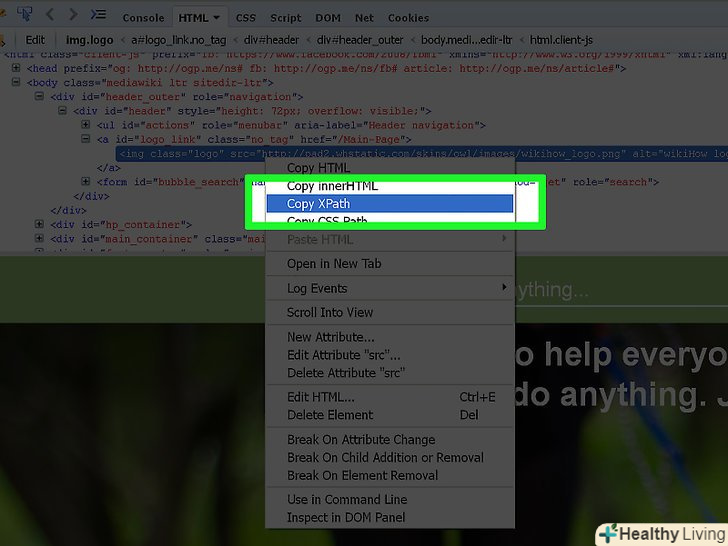Open the Net tab
The height and width of the screenshot is (546, 728).
click(364, 18)
